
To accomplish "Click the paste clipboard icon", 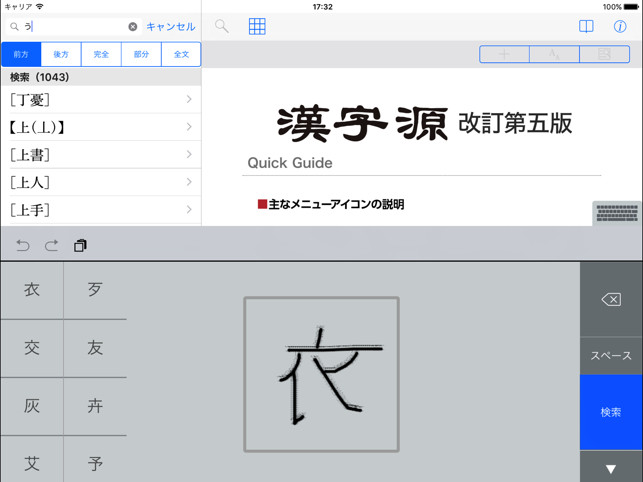I will tap(80, 246).
